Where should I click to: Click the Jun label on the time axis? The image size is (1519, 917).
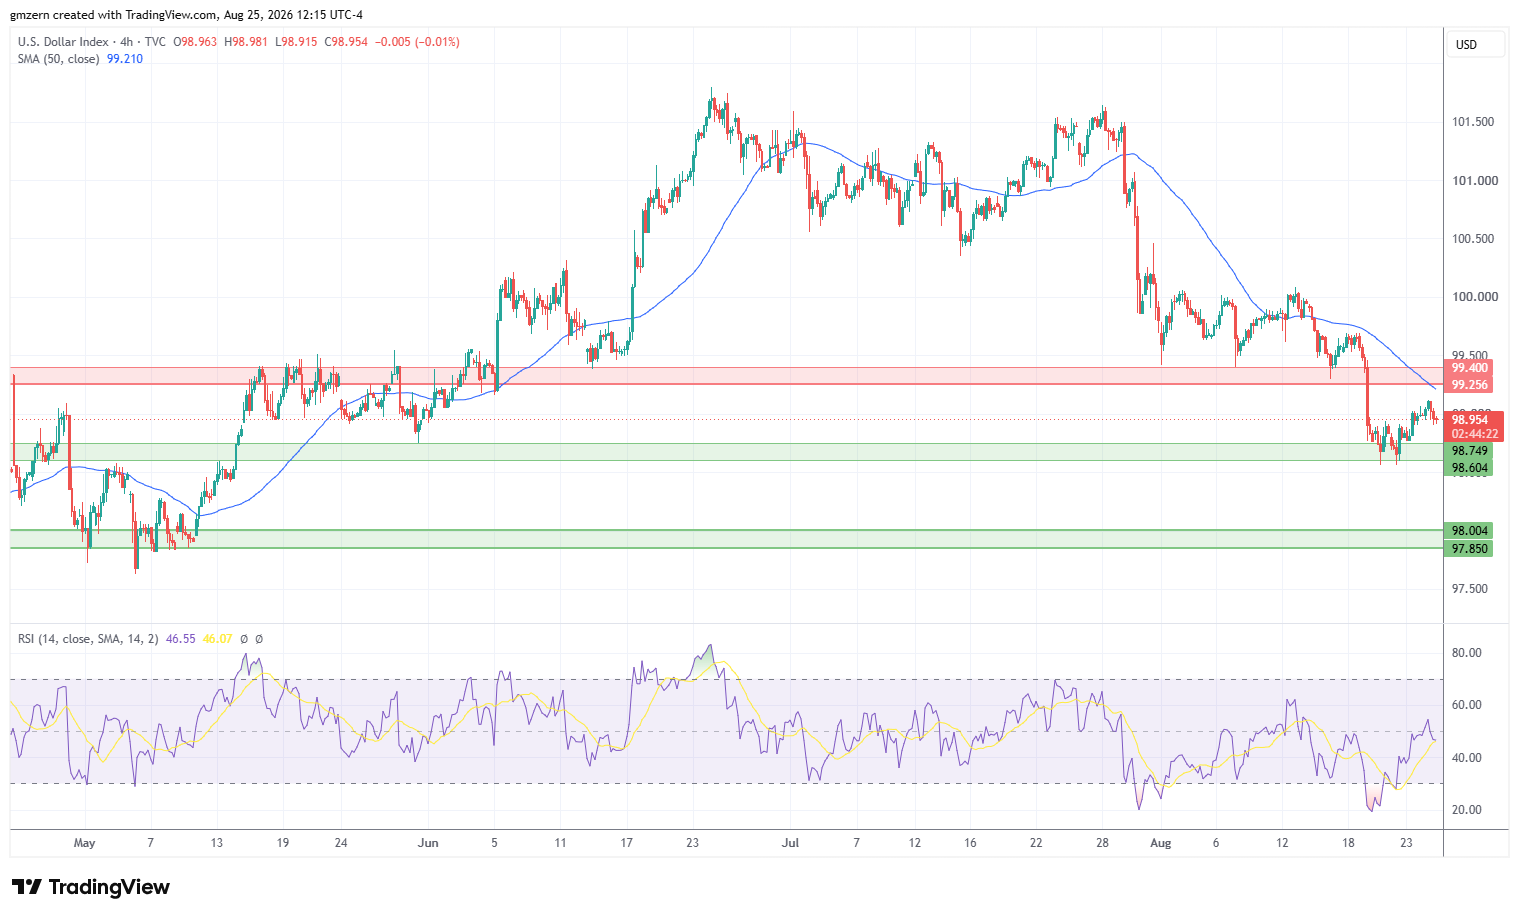(428, 843)
